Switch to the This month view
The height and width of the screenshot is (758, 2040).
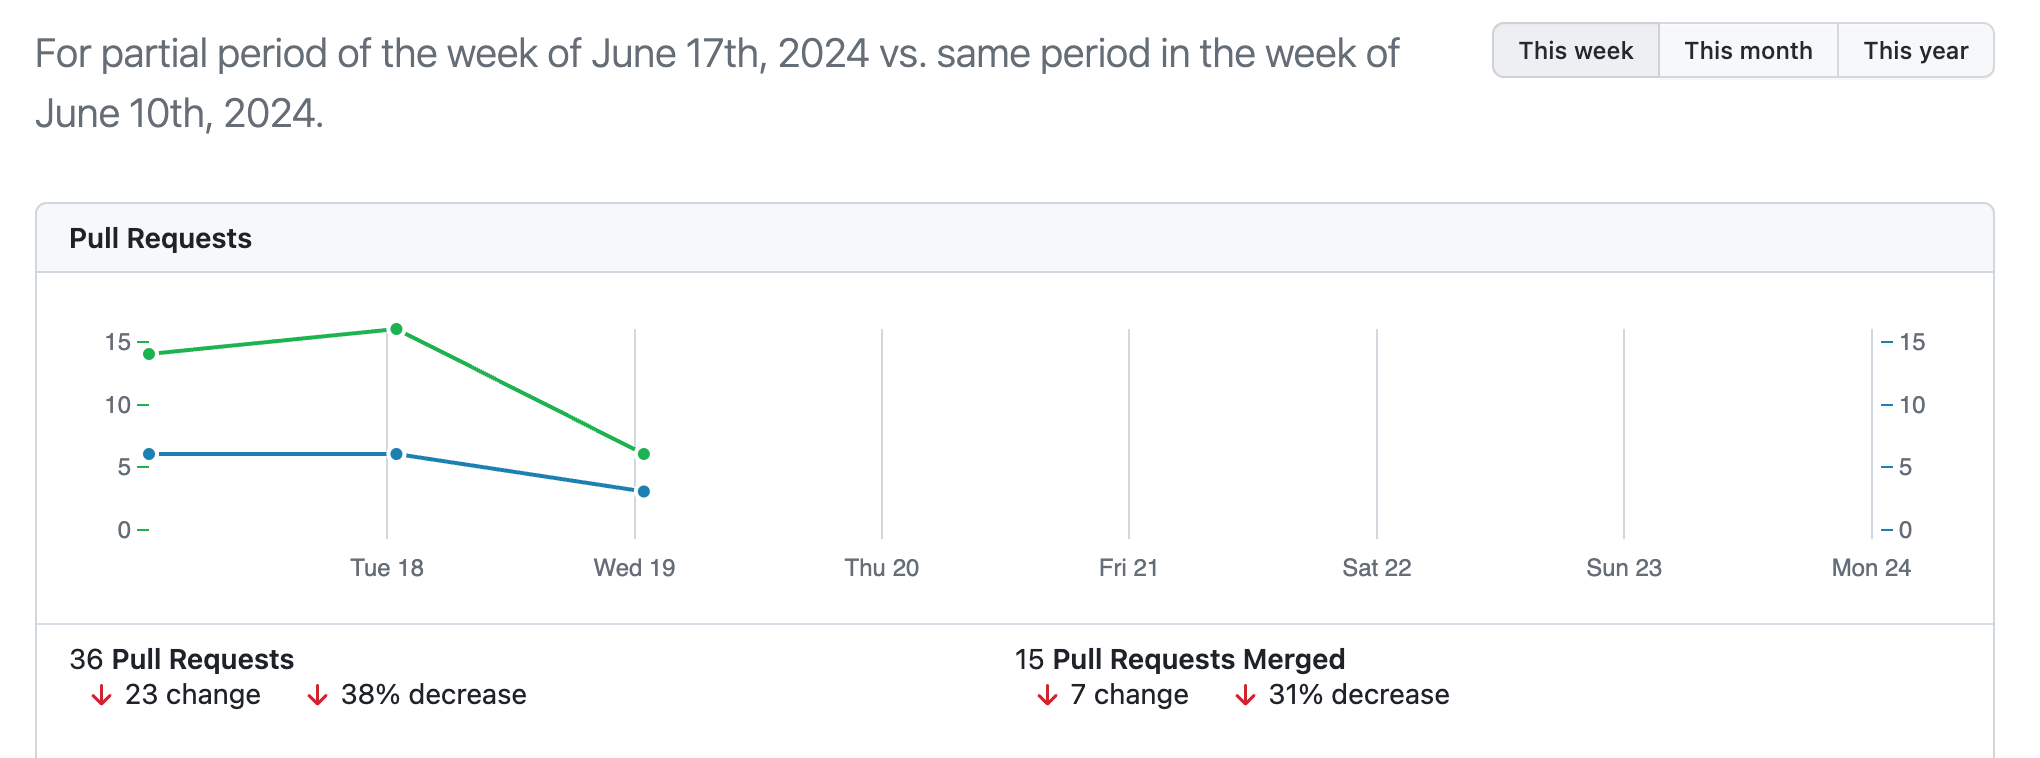click(1747, 50)
